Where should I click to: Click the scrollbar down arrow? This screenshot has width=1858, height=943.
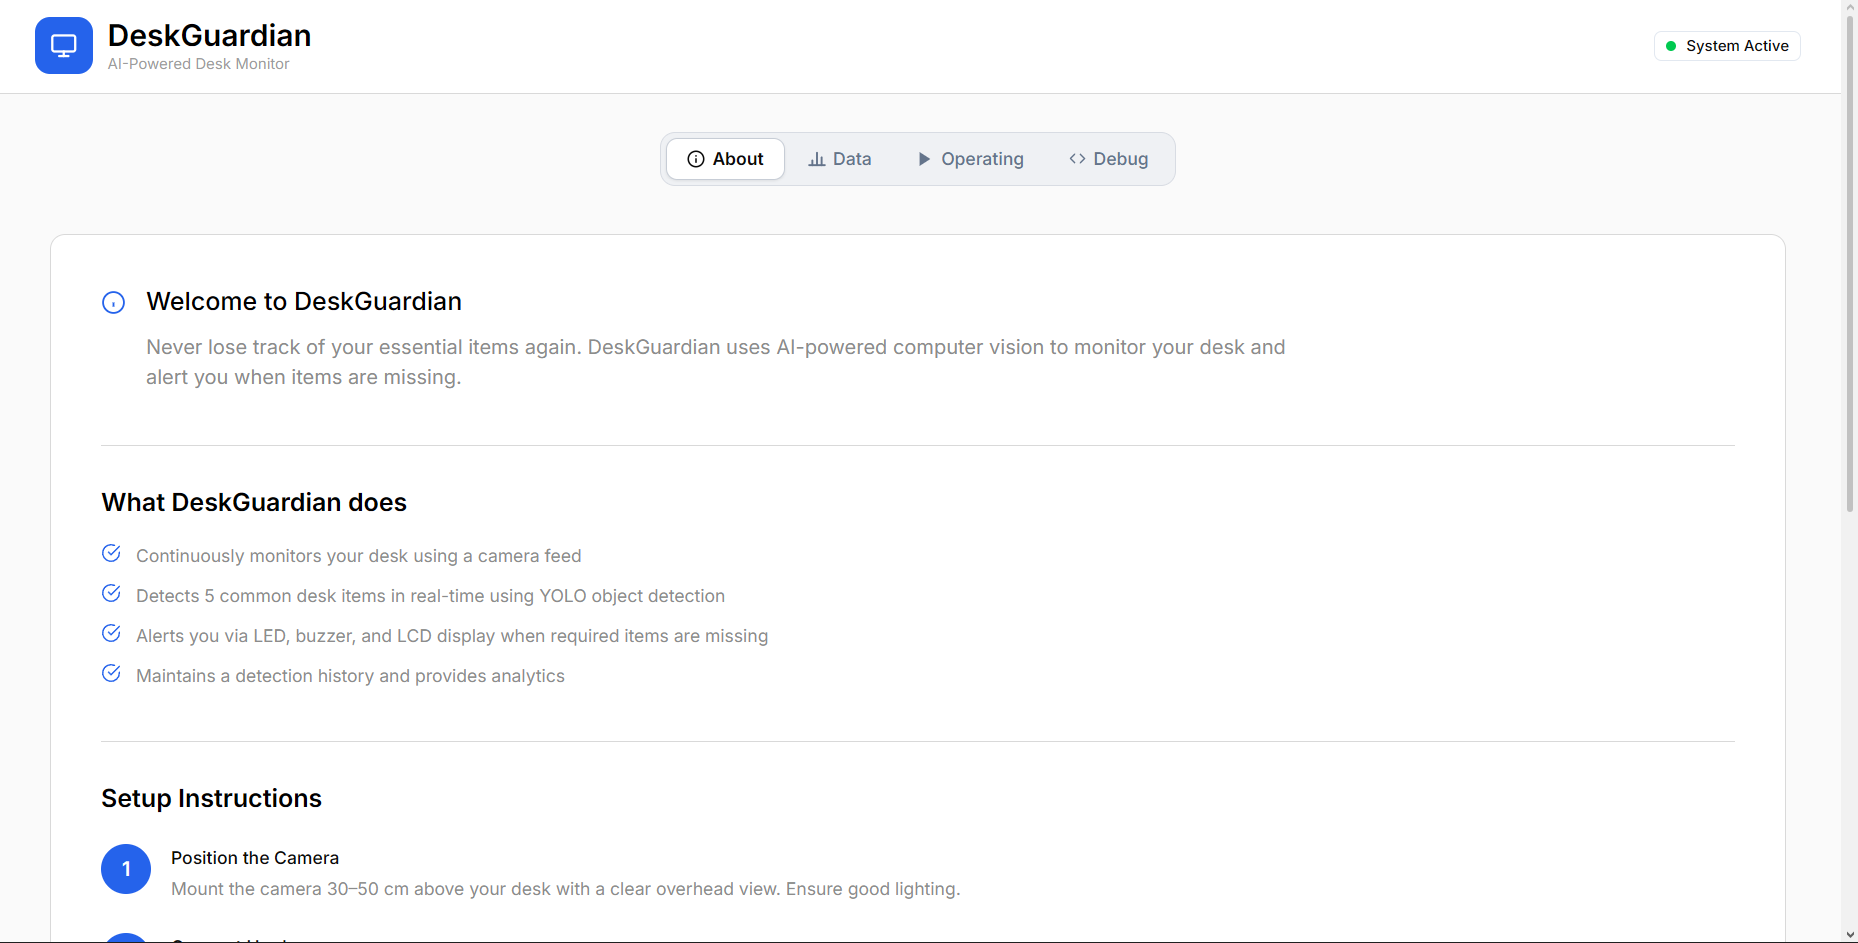coord(1850,935)
